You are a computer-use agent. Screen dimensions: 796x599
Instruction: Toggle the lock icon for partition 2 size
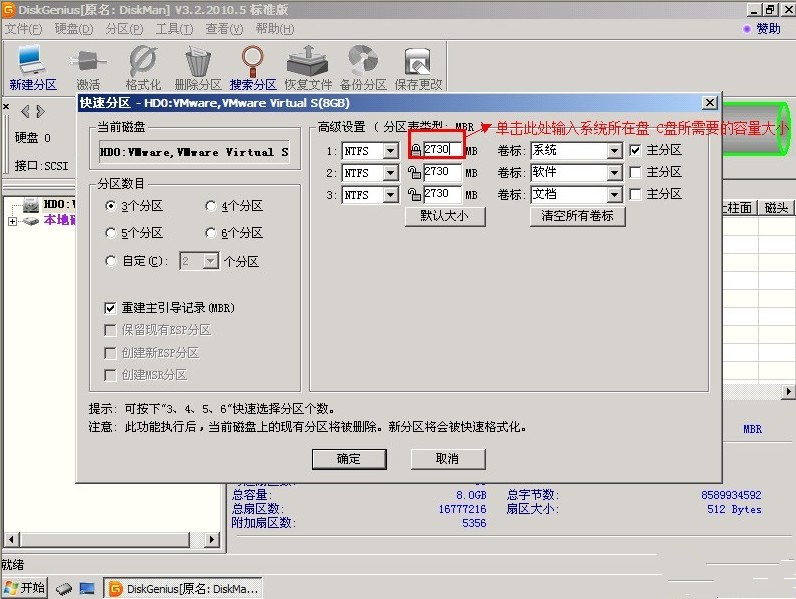coord(415,173)
